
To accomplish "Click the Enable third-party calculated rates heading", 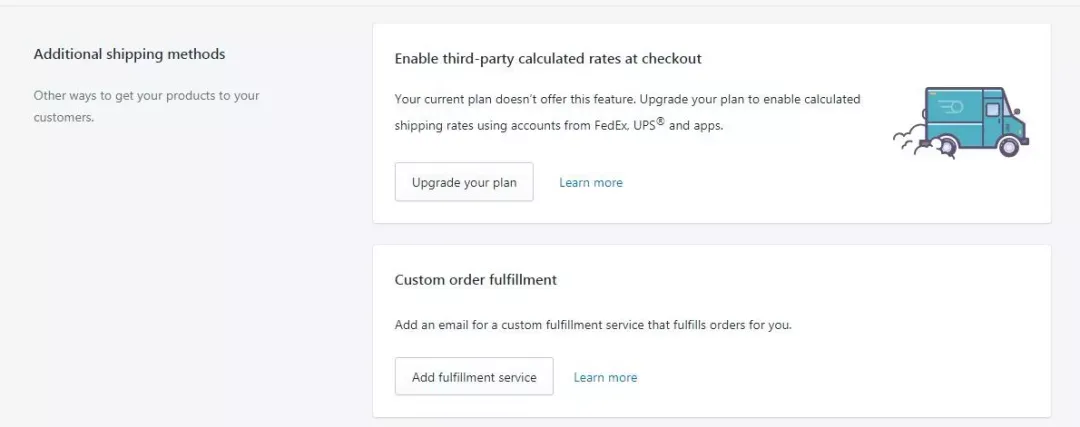I will 548,59.
